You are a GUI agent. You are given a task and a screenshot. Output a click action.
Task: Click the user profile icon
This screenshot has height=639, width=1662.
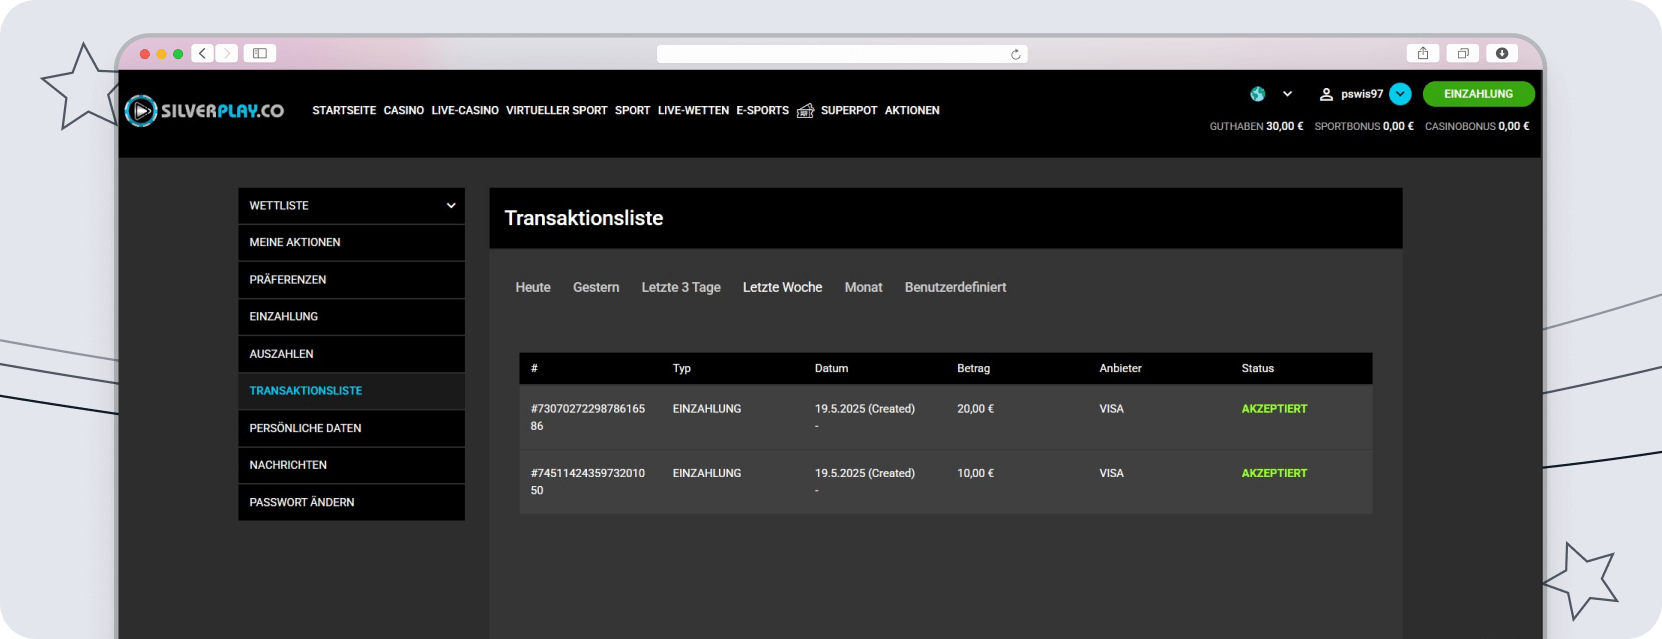click(1326, 94)
